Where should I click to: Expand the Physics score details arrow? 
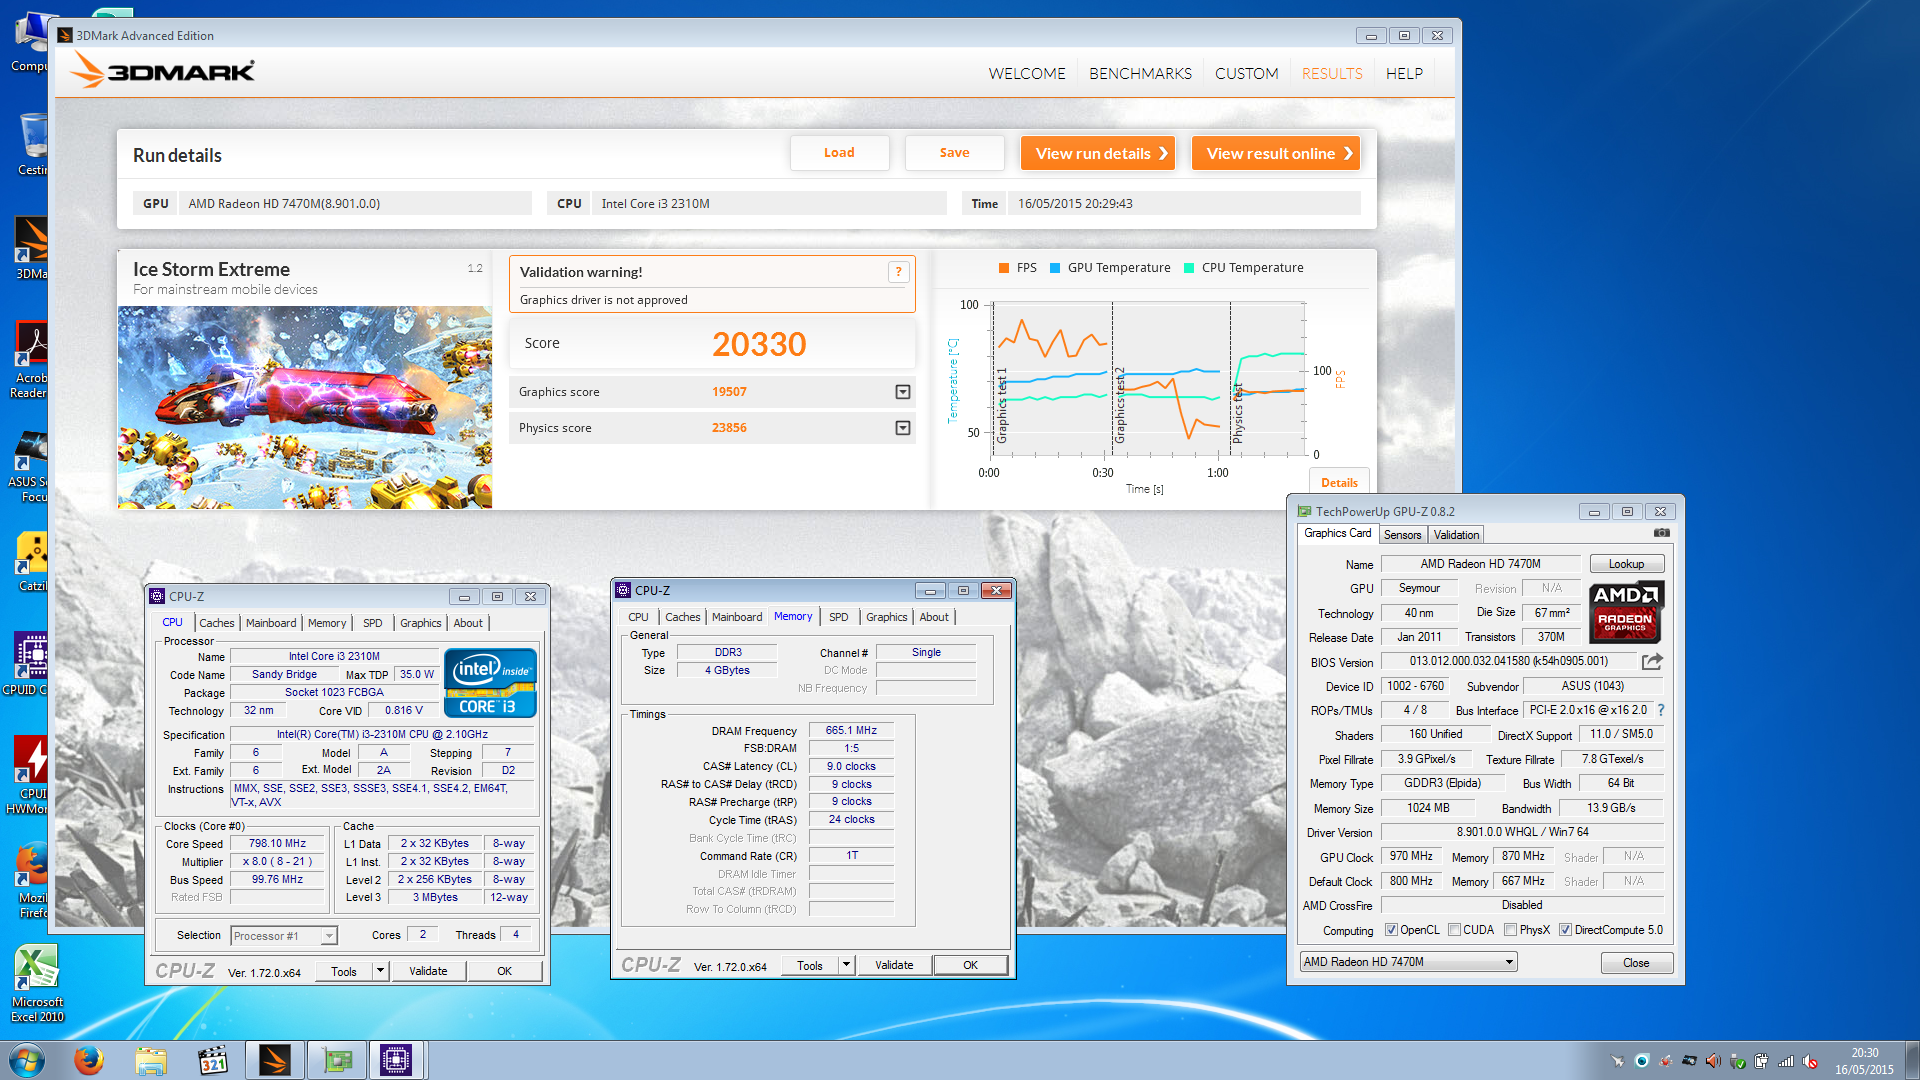tap(903, 428)
